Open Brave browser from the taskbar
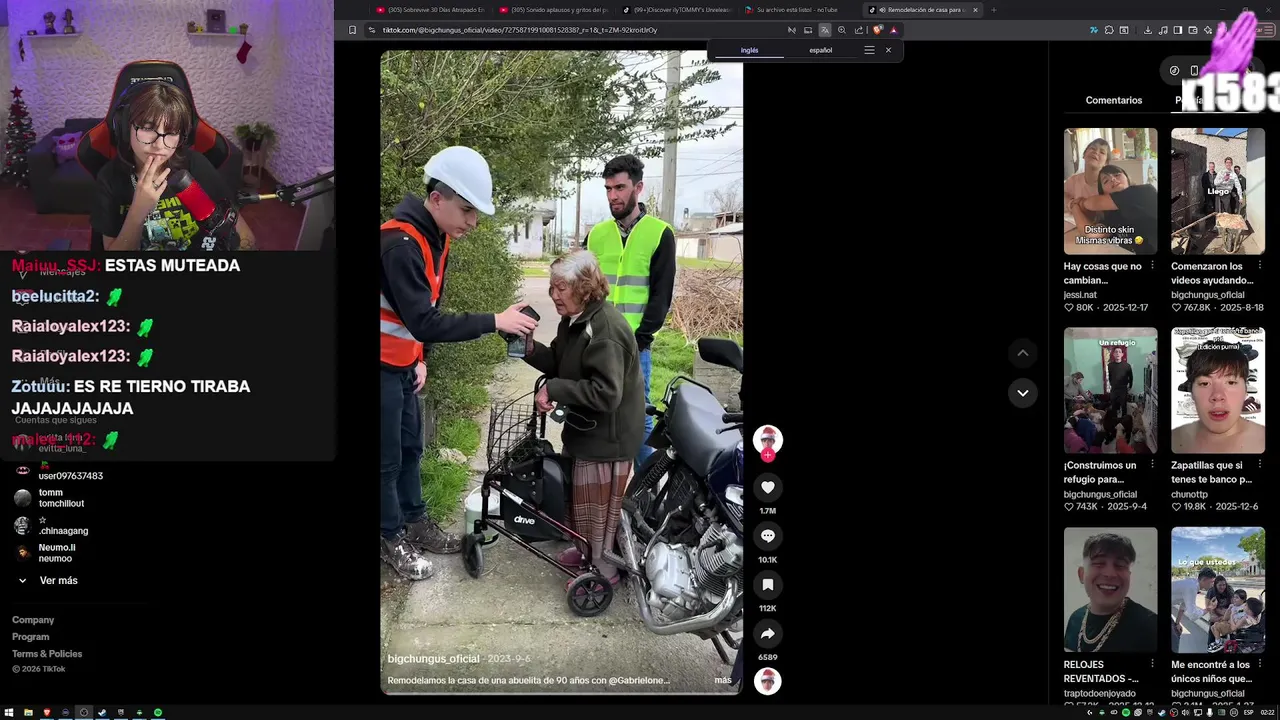 (x=47, y=712)
